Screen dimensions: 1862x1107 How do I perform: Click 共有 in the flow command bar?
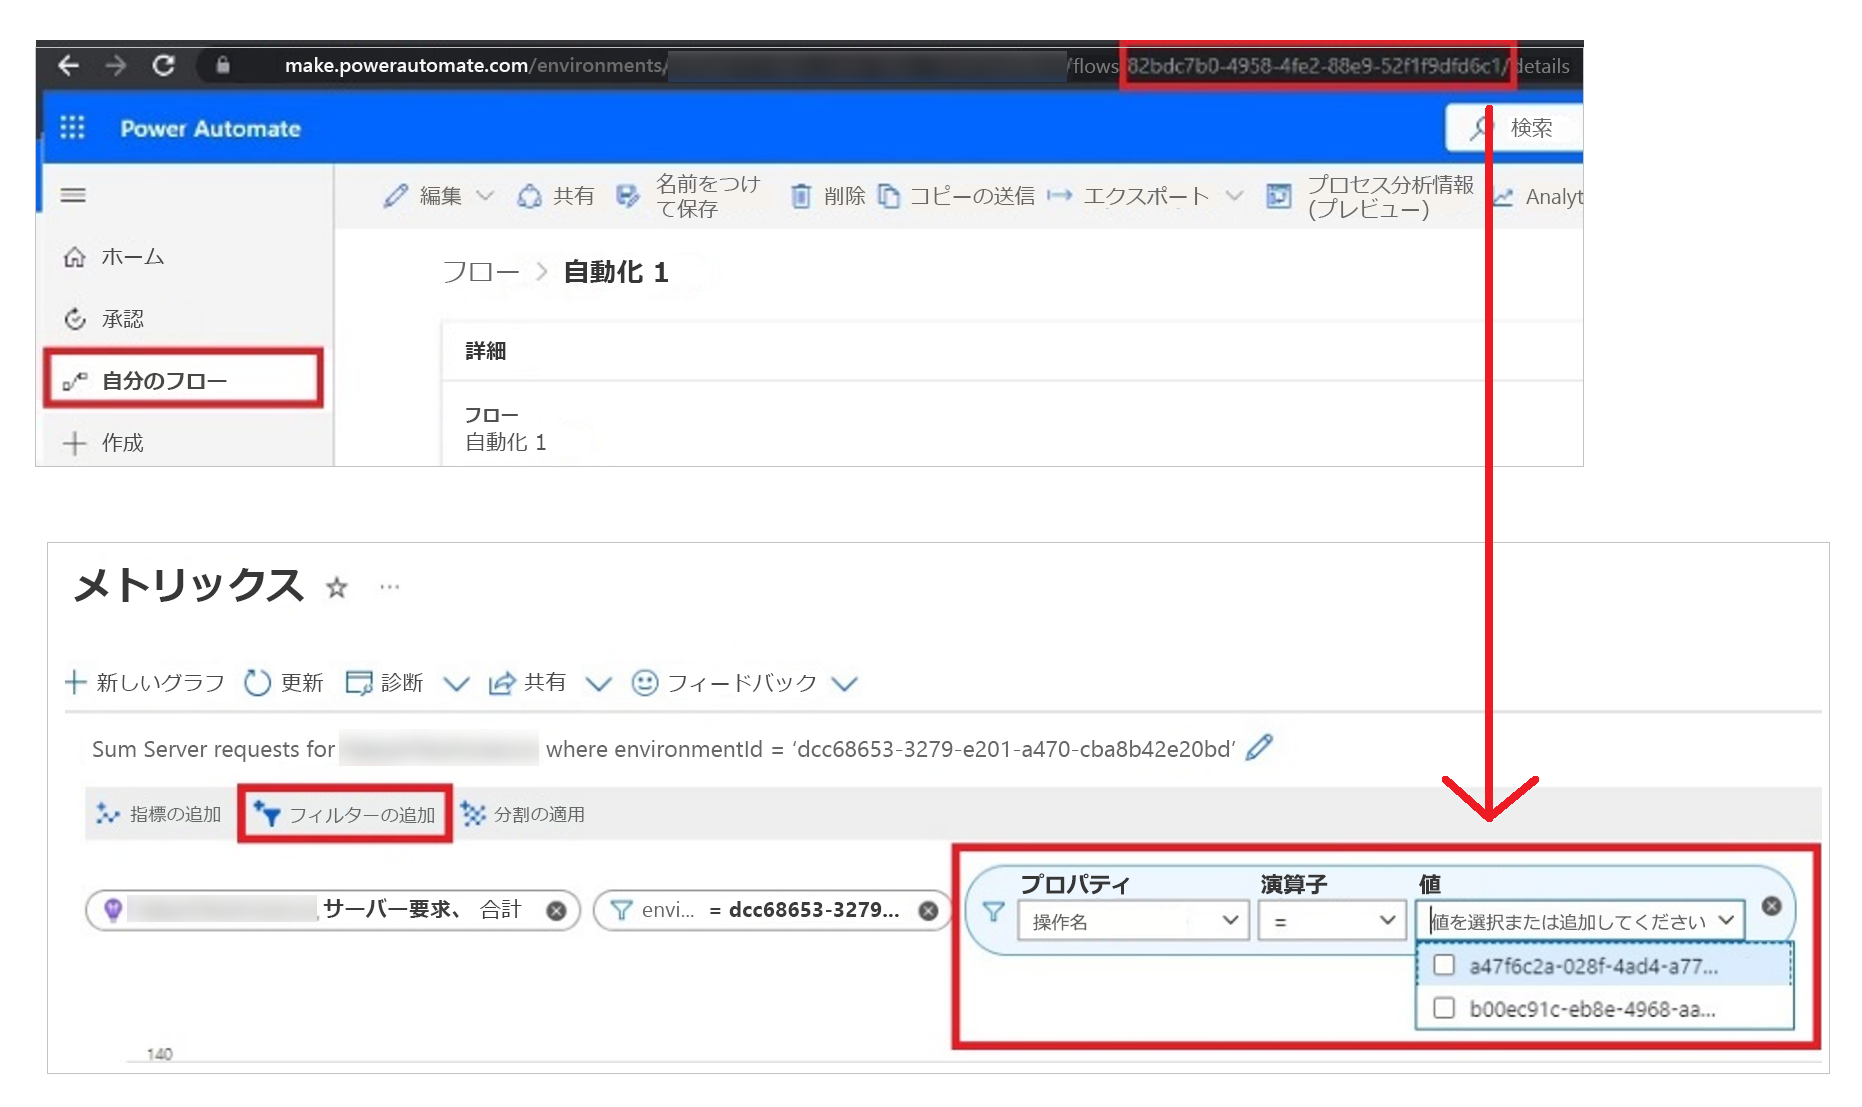[x=556, y=196]
